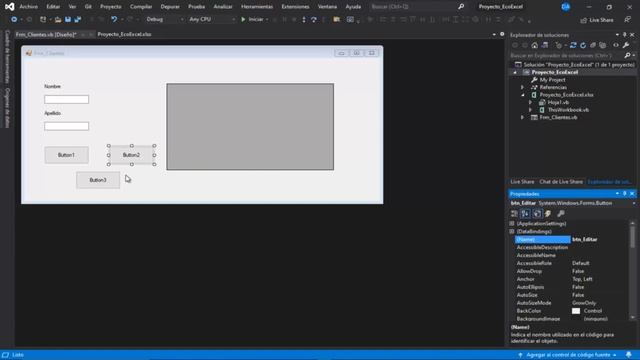
Task: Expand the Referencias node
Action: pyautogui.click(x=522, y=87)
